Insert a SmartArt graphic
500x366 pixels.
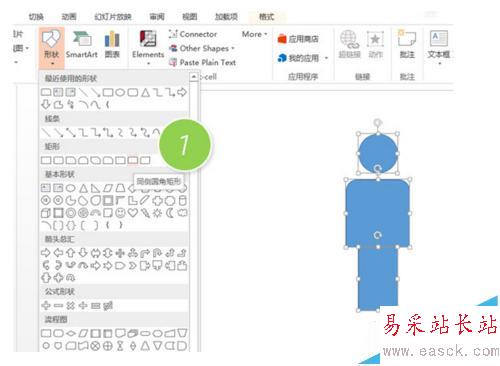tap(82, 44)
